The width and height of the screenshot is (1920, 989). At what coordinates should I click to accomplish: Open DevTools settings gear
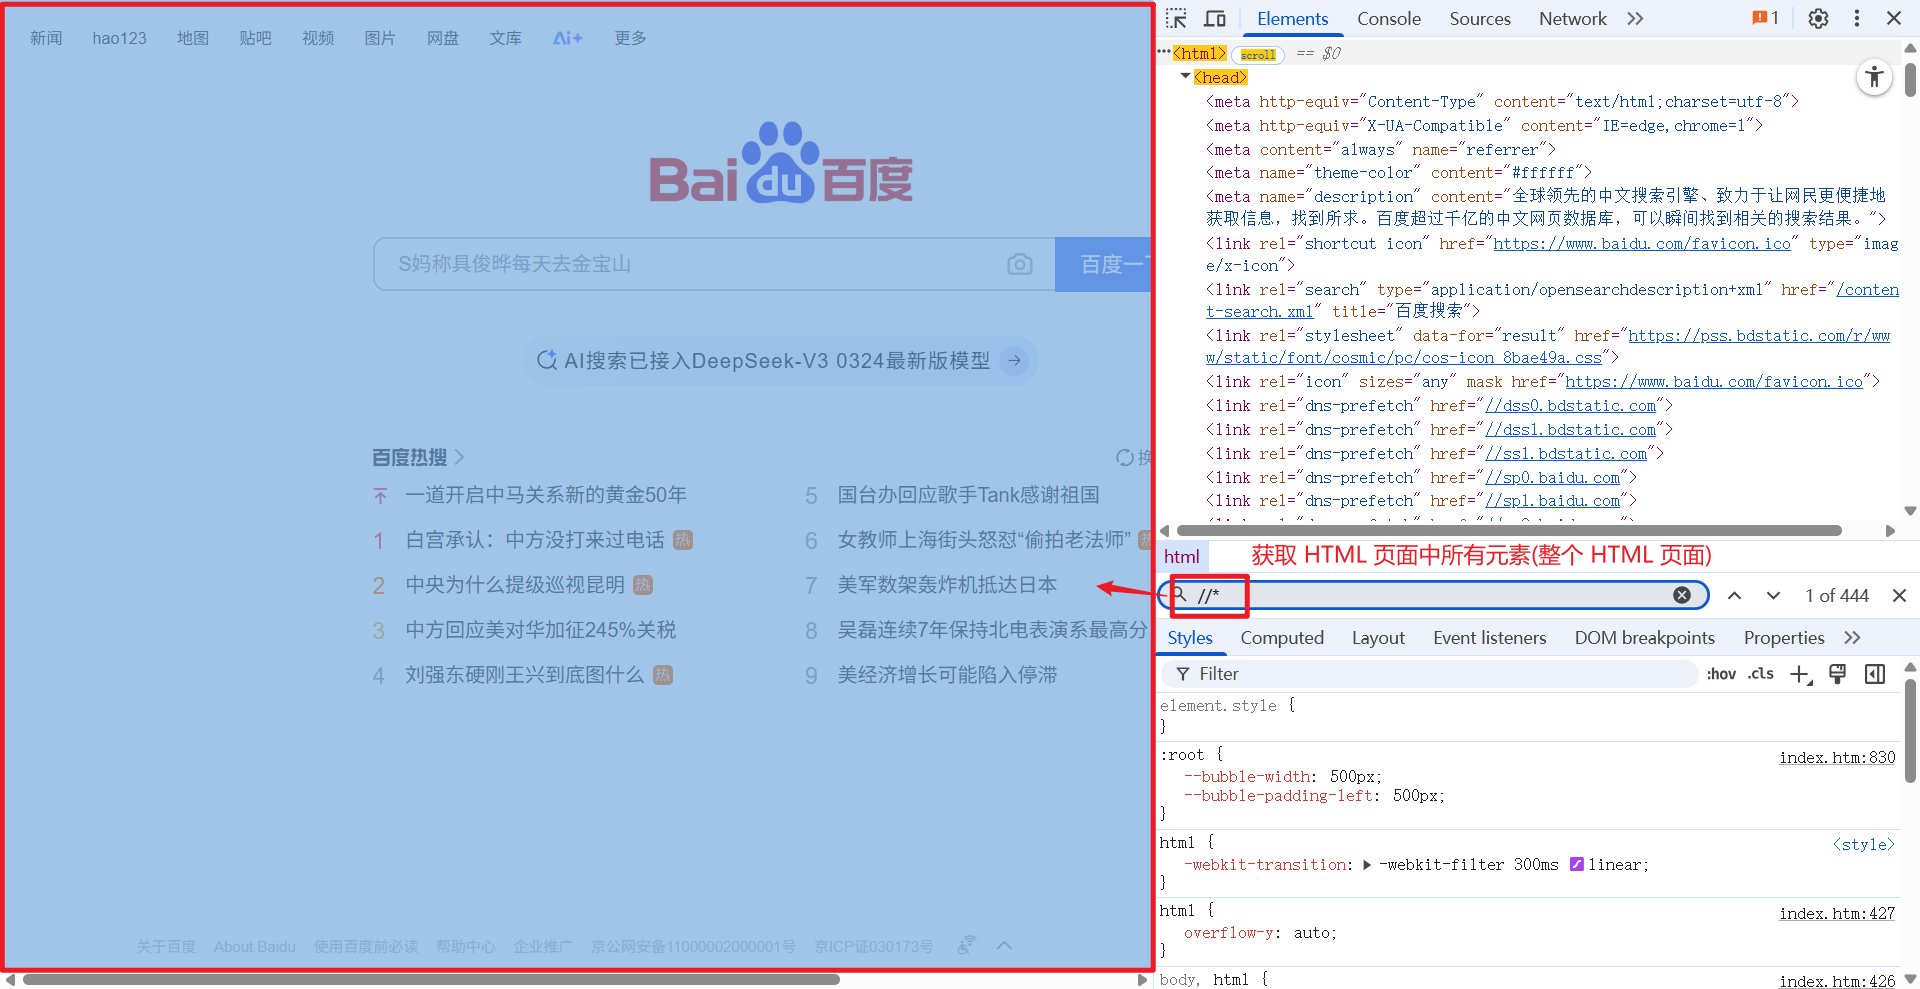click(x=1818, y=18)
